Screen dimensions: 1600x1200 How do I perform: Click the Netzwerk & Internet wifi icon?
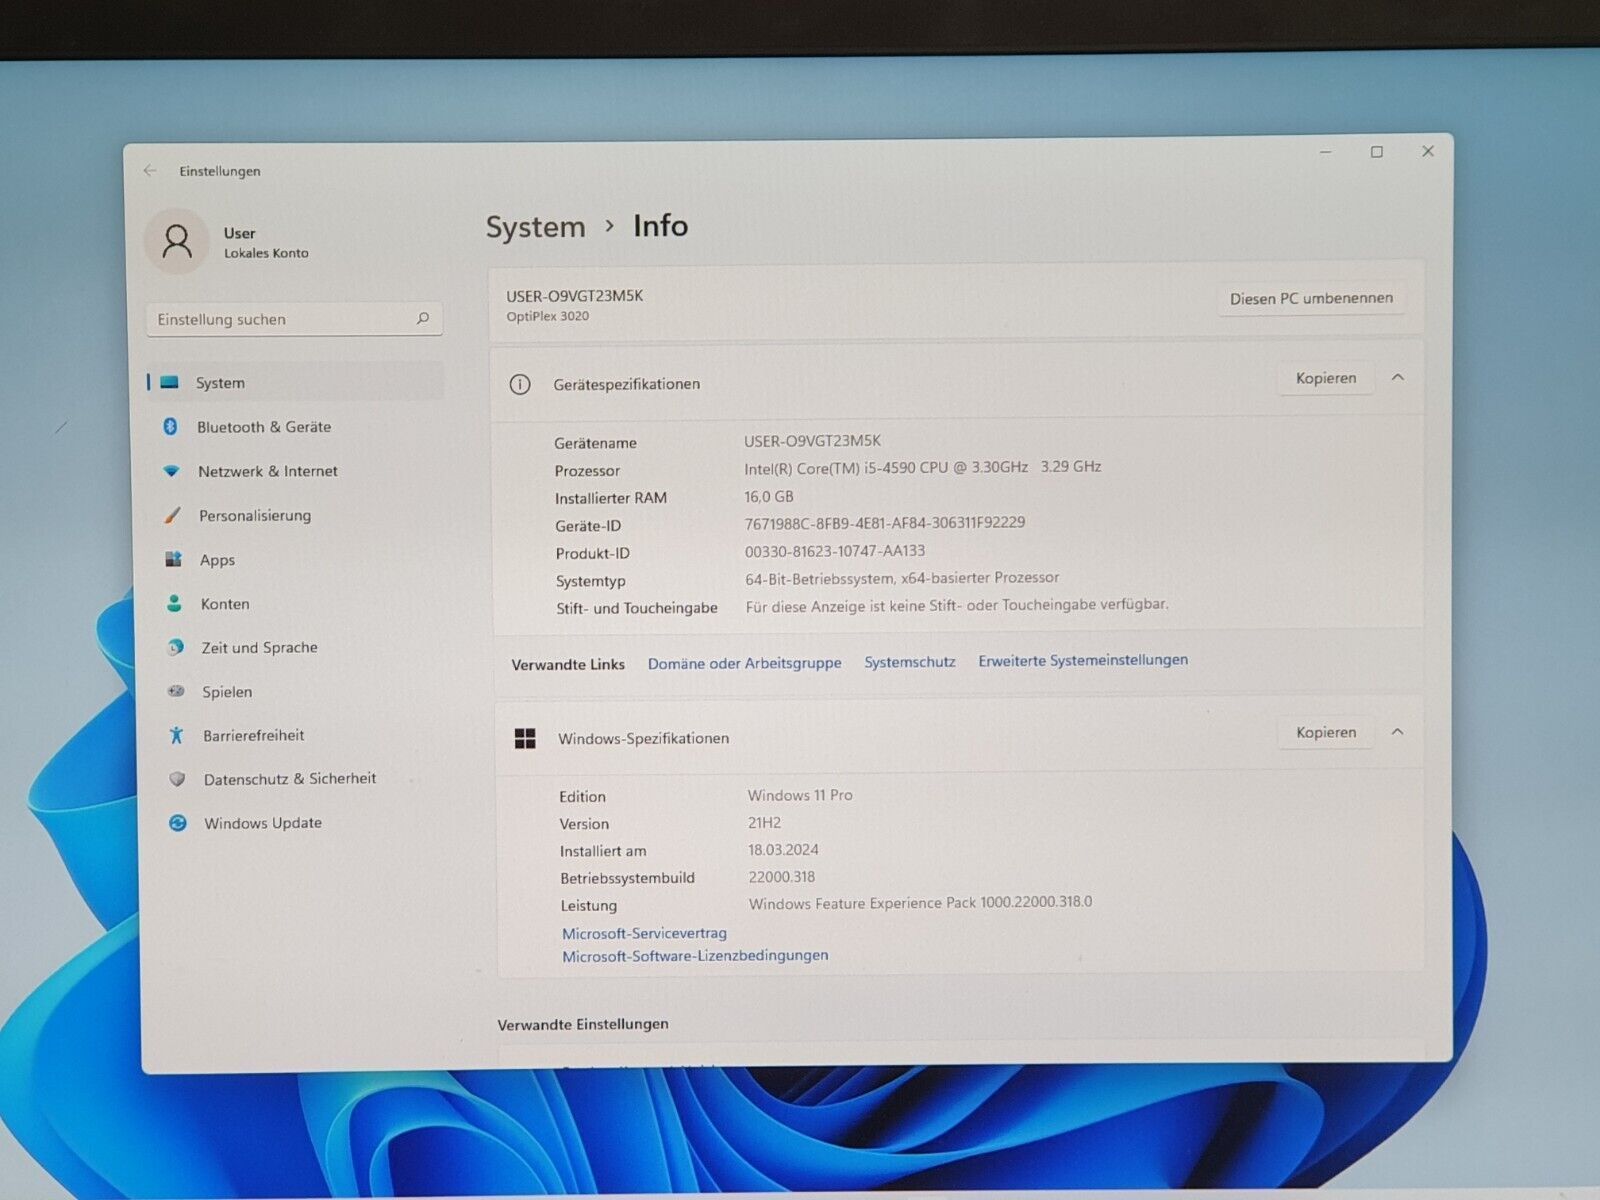(171, 471)
